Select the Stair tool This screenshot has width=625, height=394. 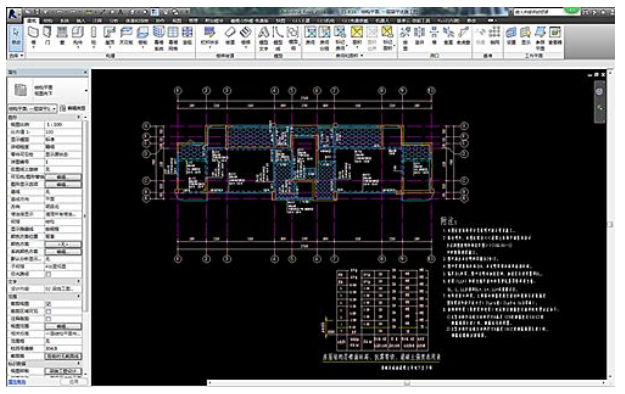(x=246, y=36)
